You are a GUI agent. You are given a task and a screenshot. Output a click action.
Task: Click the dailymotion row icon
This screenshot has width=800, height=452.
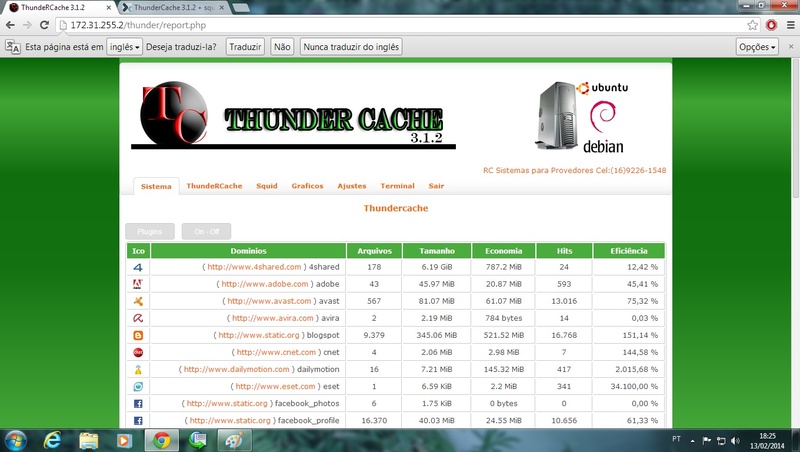(138, 369)
